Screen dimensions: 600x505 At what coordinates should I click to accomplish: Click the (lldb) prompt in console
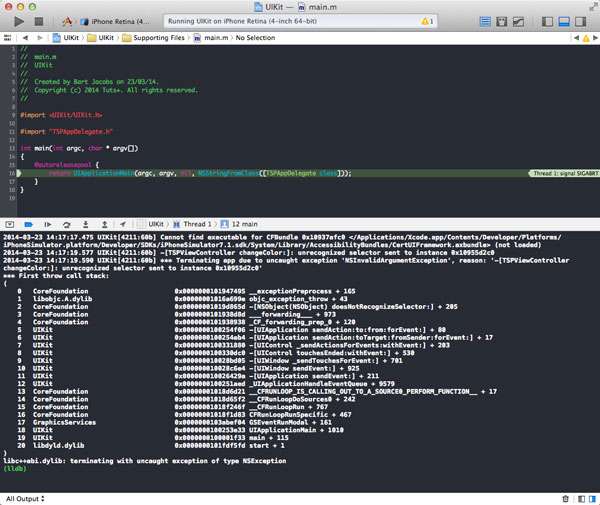pyautogui.click(x=15, y=469)
